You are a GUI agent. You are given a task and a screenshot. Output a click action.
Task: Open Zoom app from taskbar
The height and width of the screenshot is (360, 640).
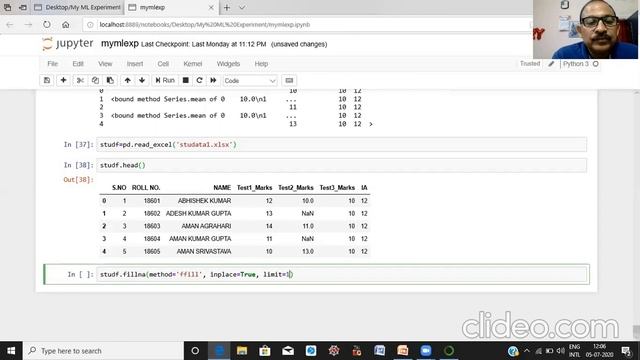click(426, 351)
